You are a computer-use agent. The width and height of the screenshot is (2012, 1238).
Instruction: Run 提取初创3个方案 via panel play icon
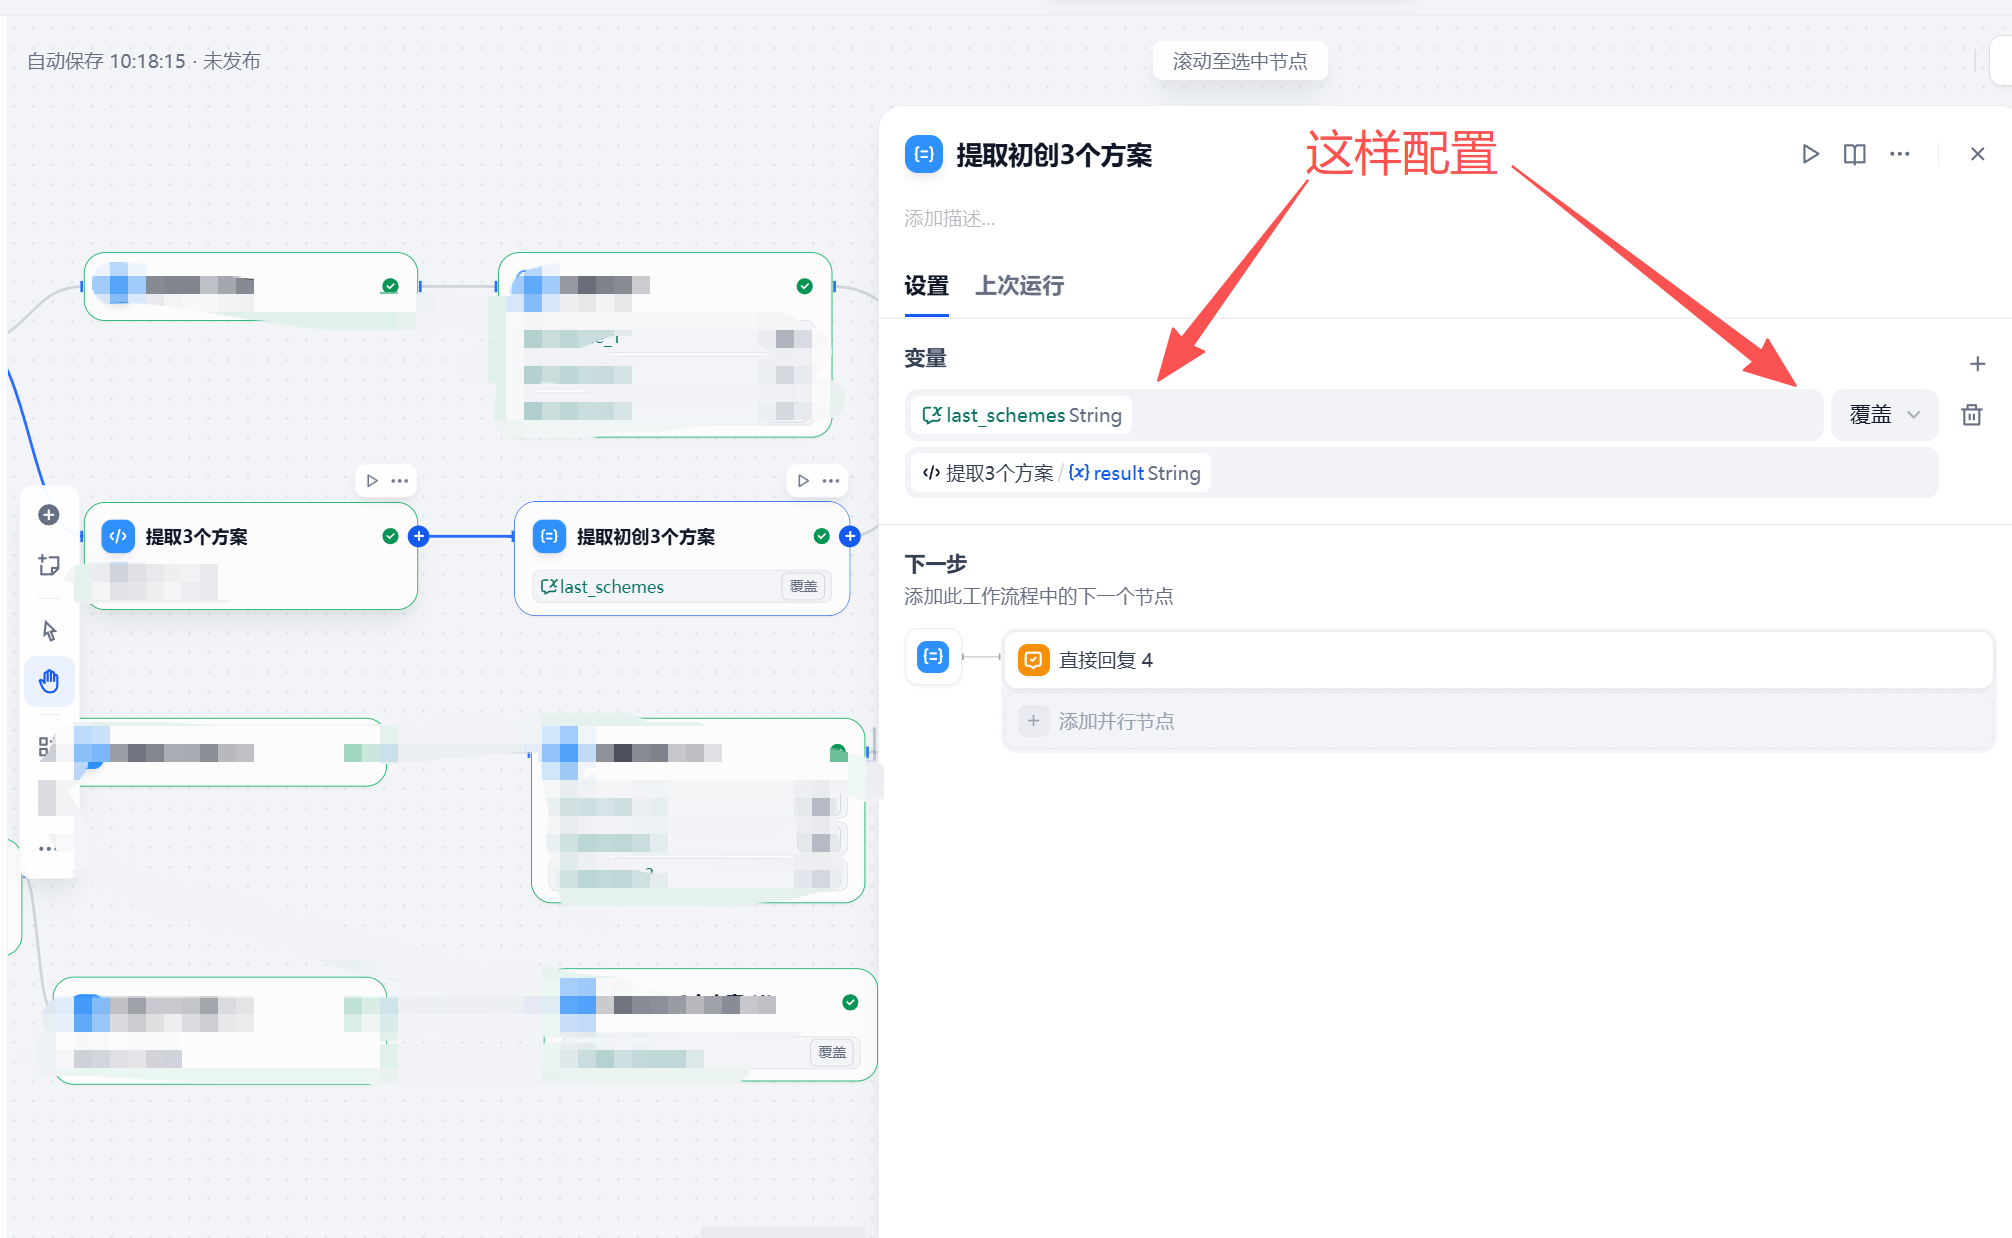coord(1810,154)
